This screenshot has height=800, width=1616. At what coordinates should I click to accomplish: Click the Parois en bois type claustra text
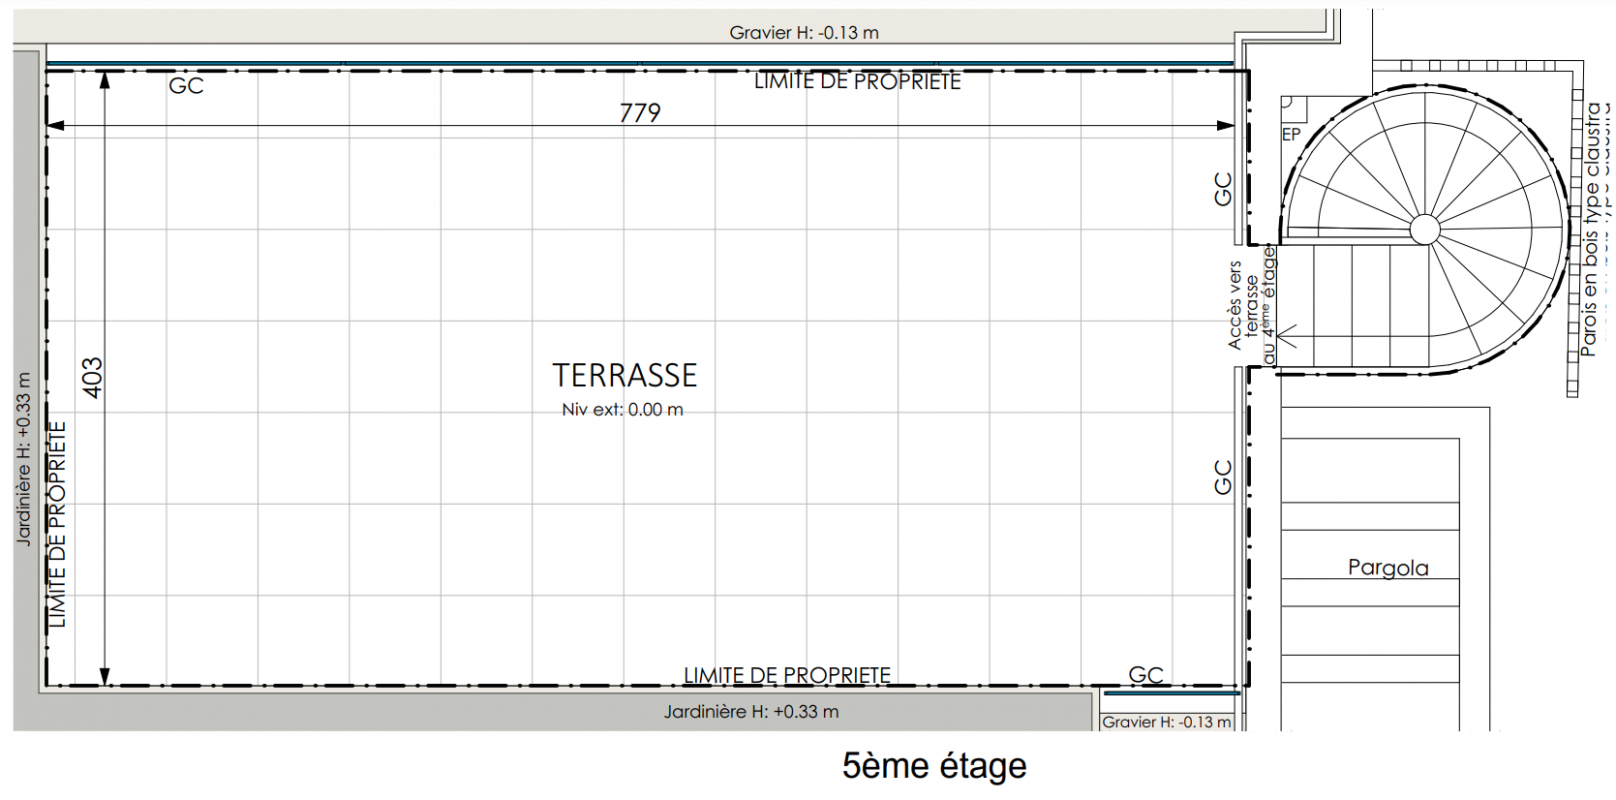(x=1592, y=229)
